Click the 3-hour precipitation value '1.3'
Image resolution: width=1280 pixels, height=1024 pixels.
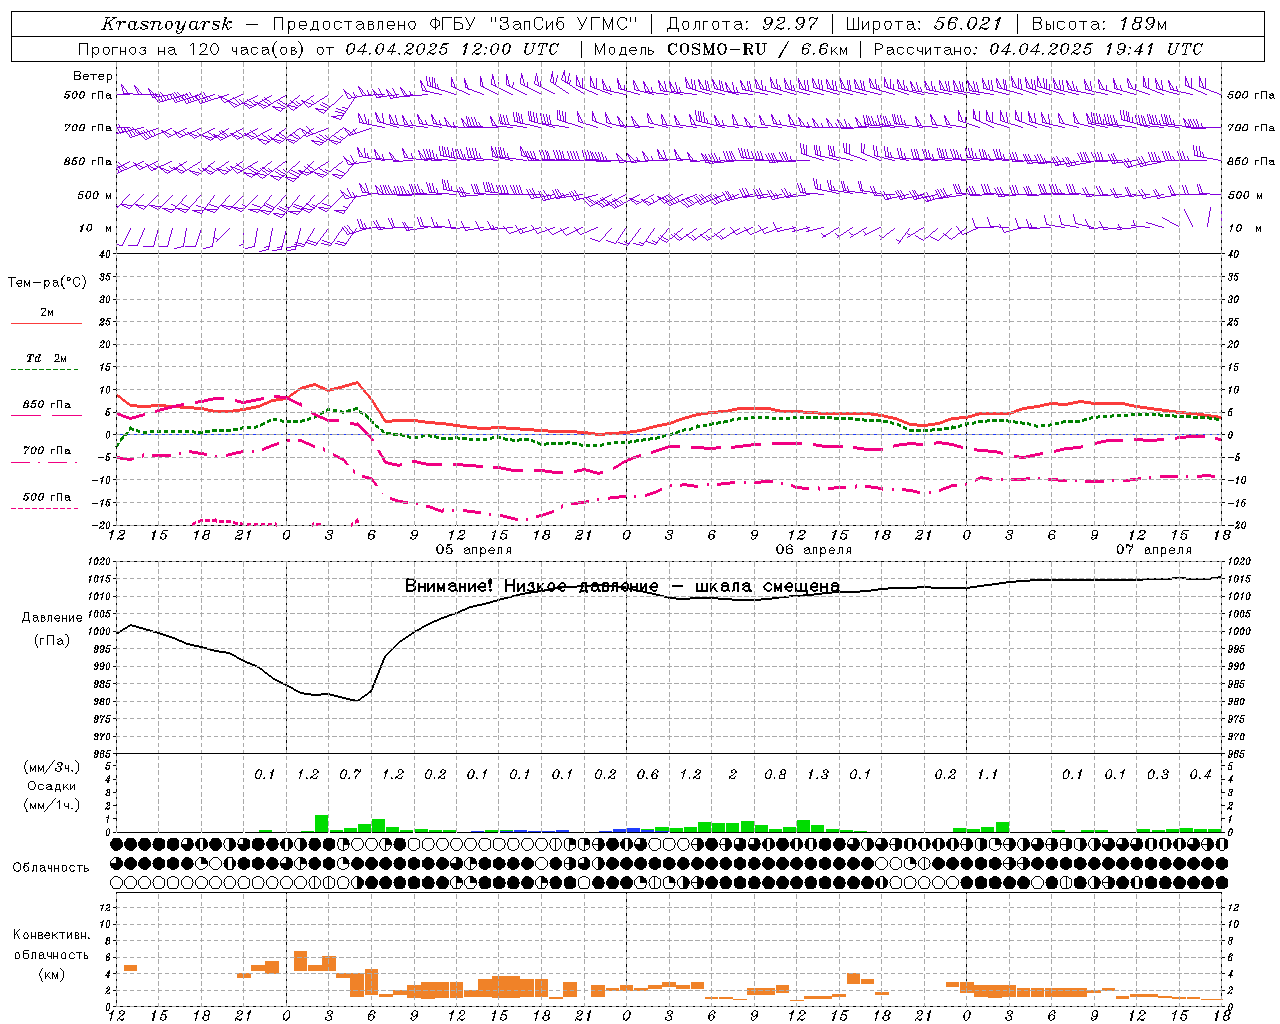pyautogui.click(x=818, y=775)
